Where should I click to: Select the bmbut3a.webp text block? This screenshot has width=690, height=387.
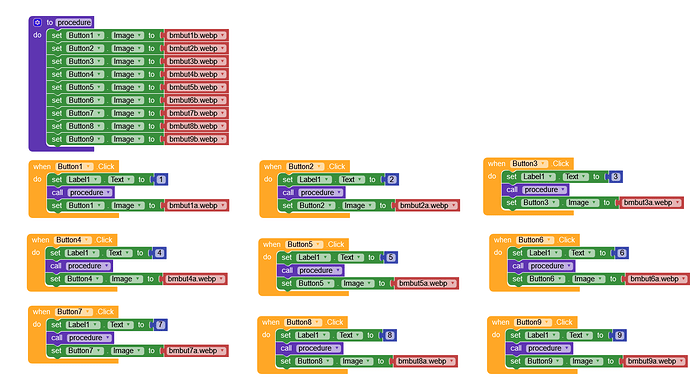651,203
